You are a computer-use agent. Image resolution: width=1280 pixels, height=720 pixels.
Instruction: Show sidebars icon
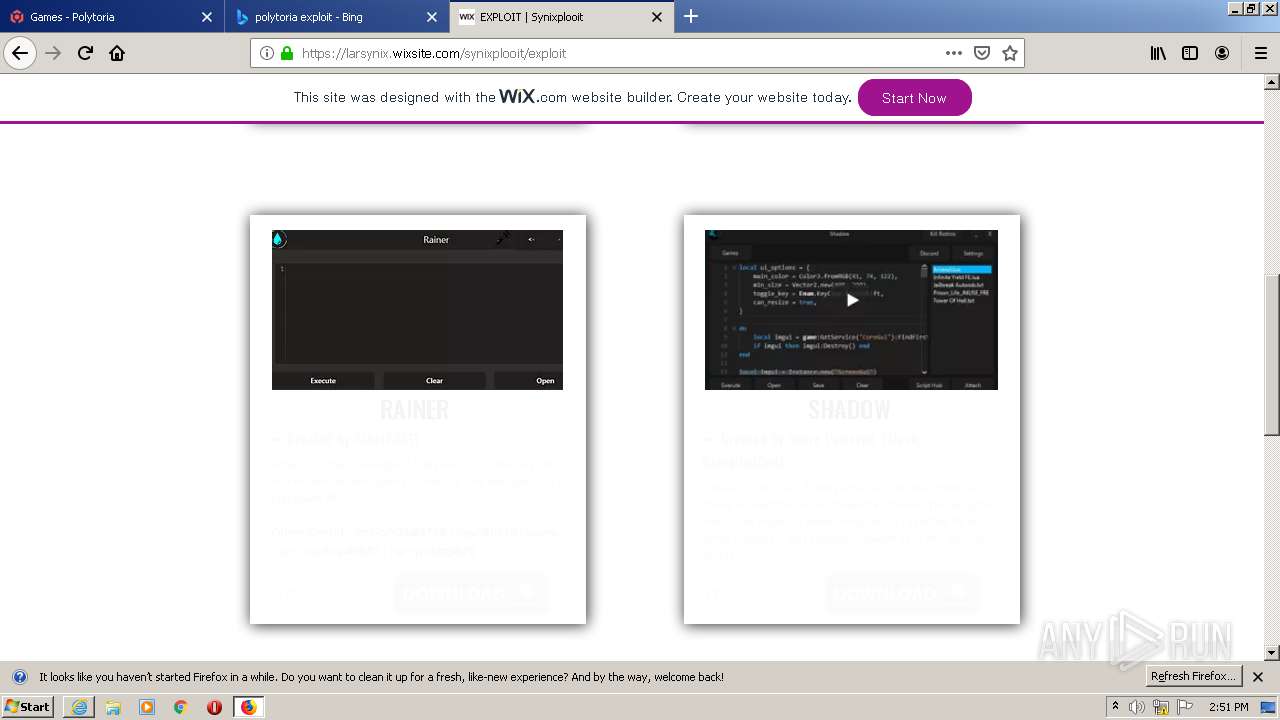click(1190, 53)
